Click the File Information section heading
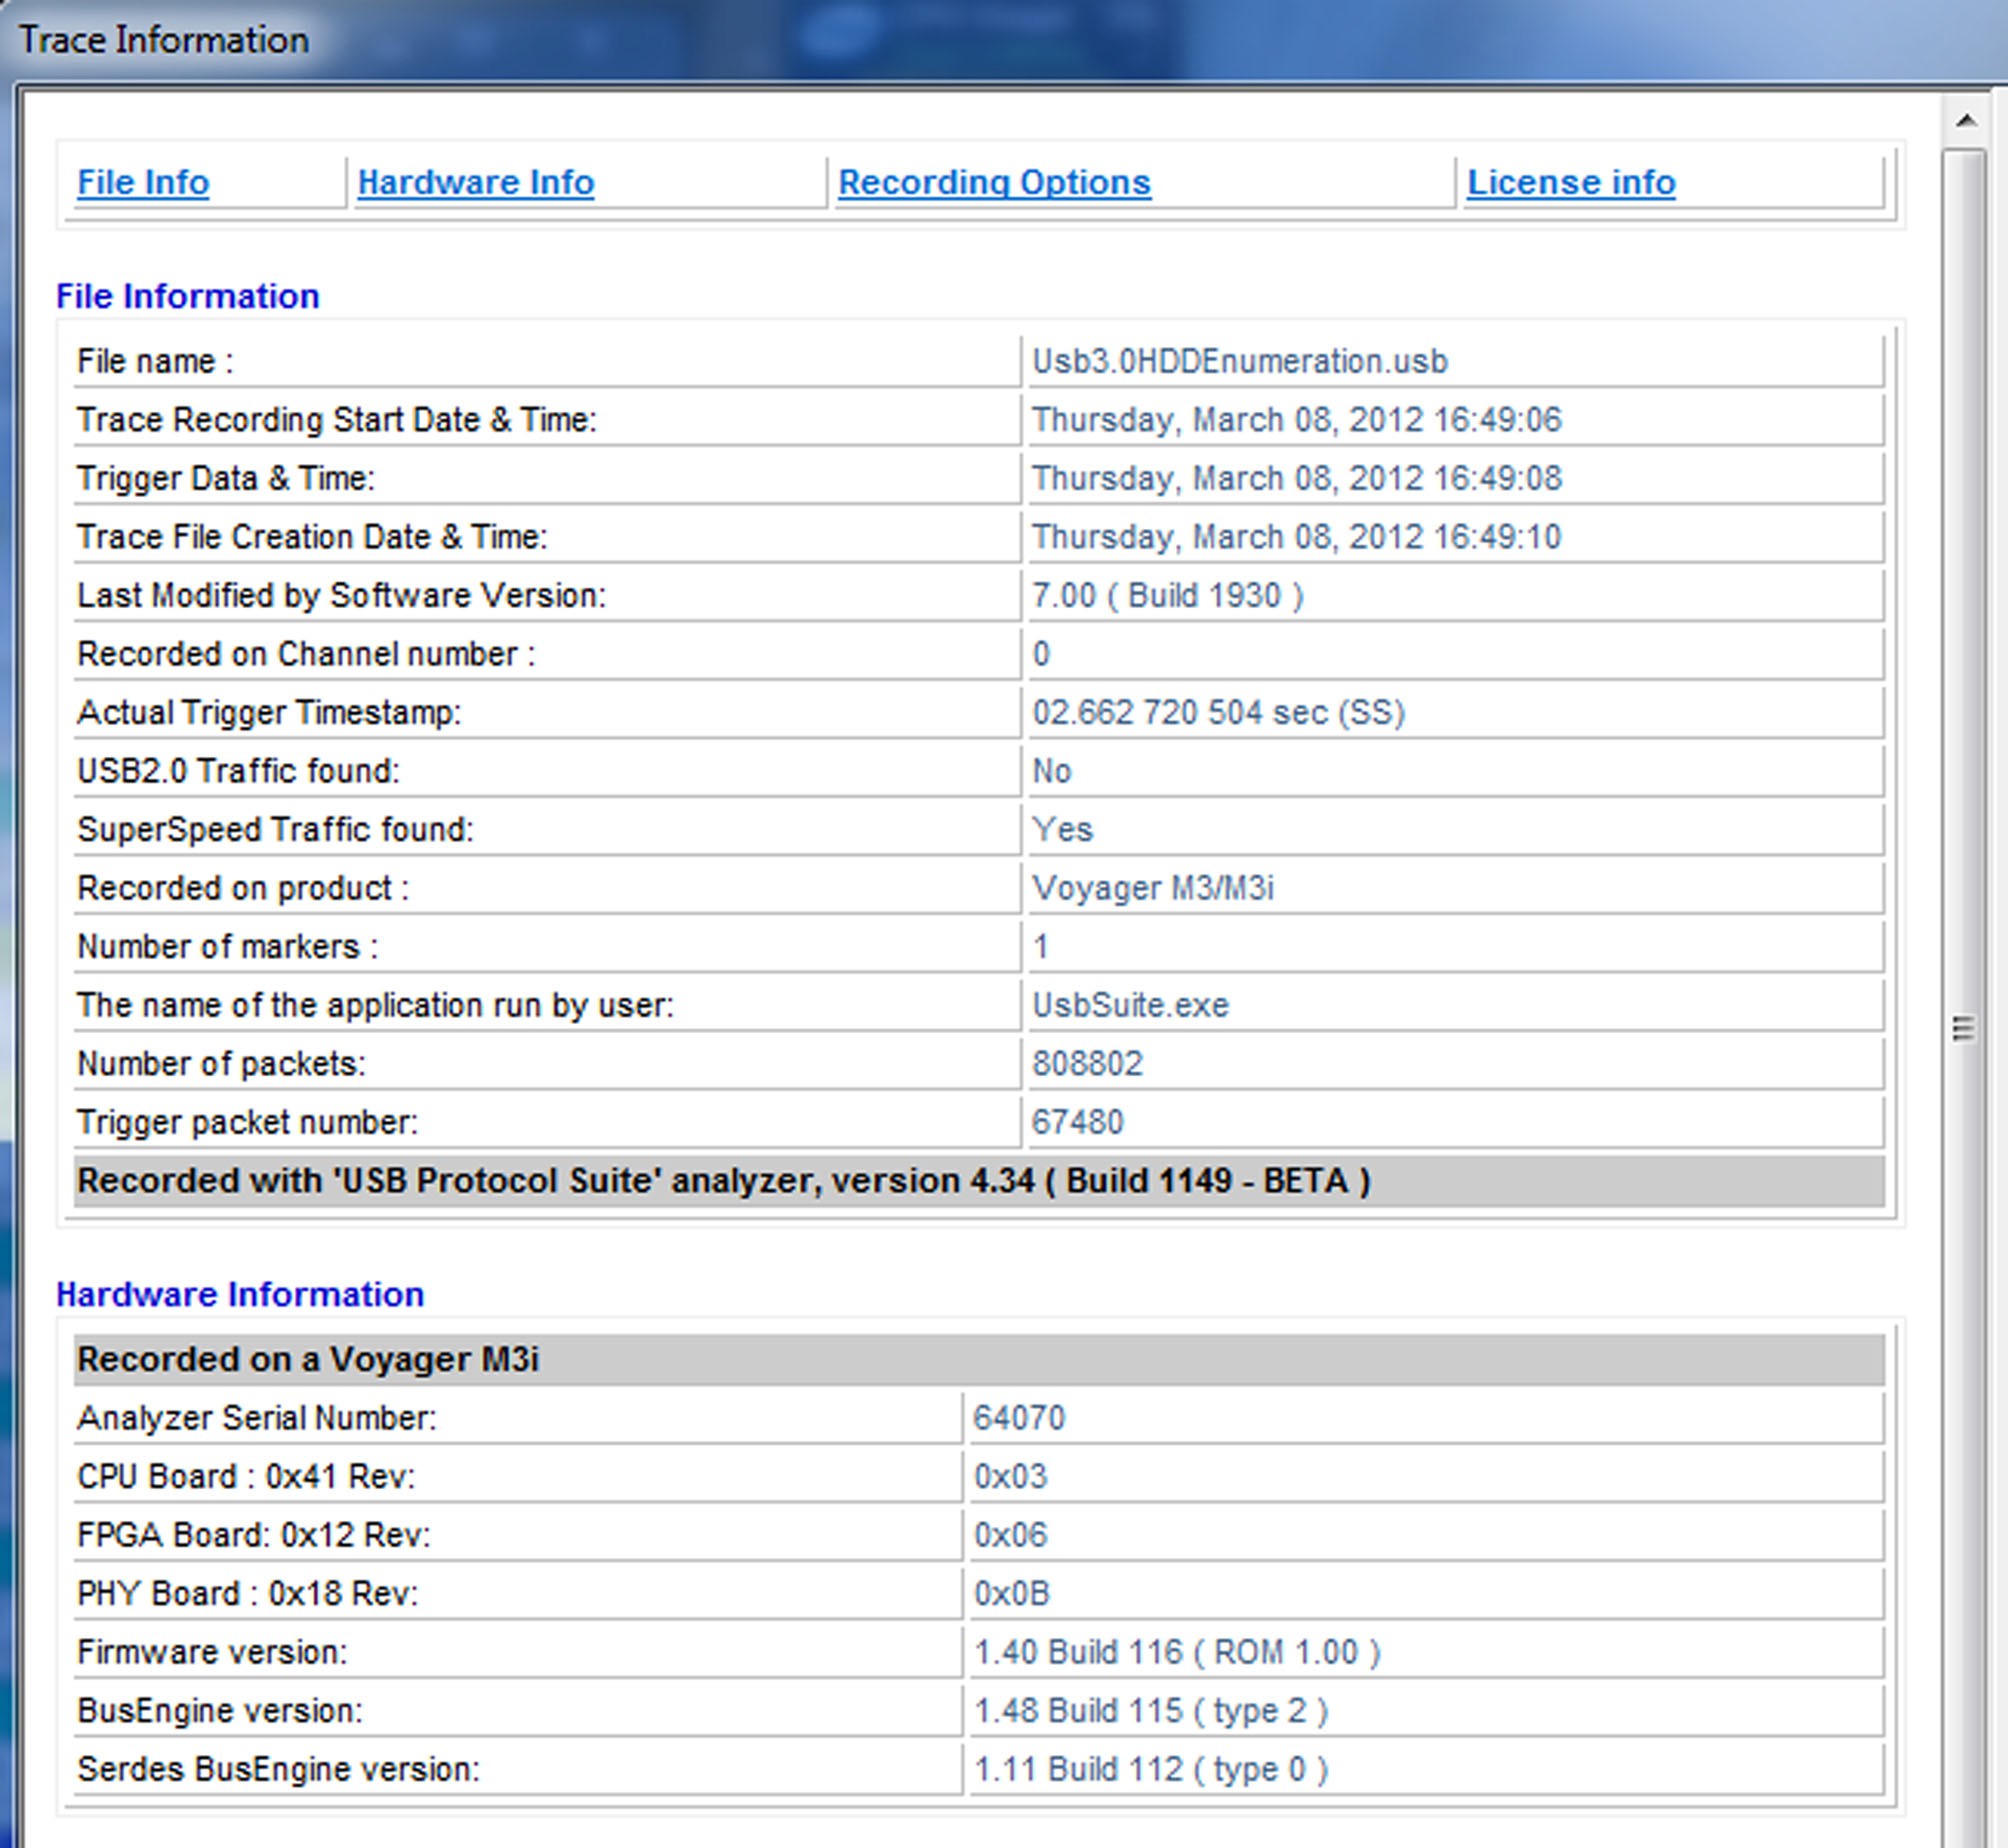2008x1848 pixels. [188, 296]
